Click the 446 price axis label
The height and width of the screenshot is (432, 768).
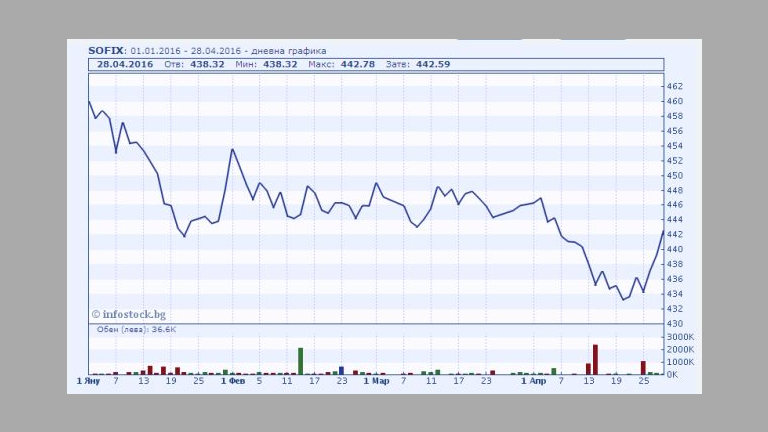[674, 205]
